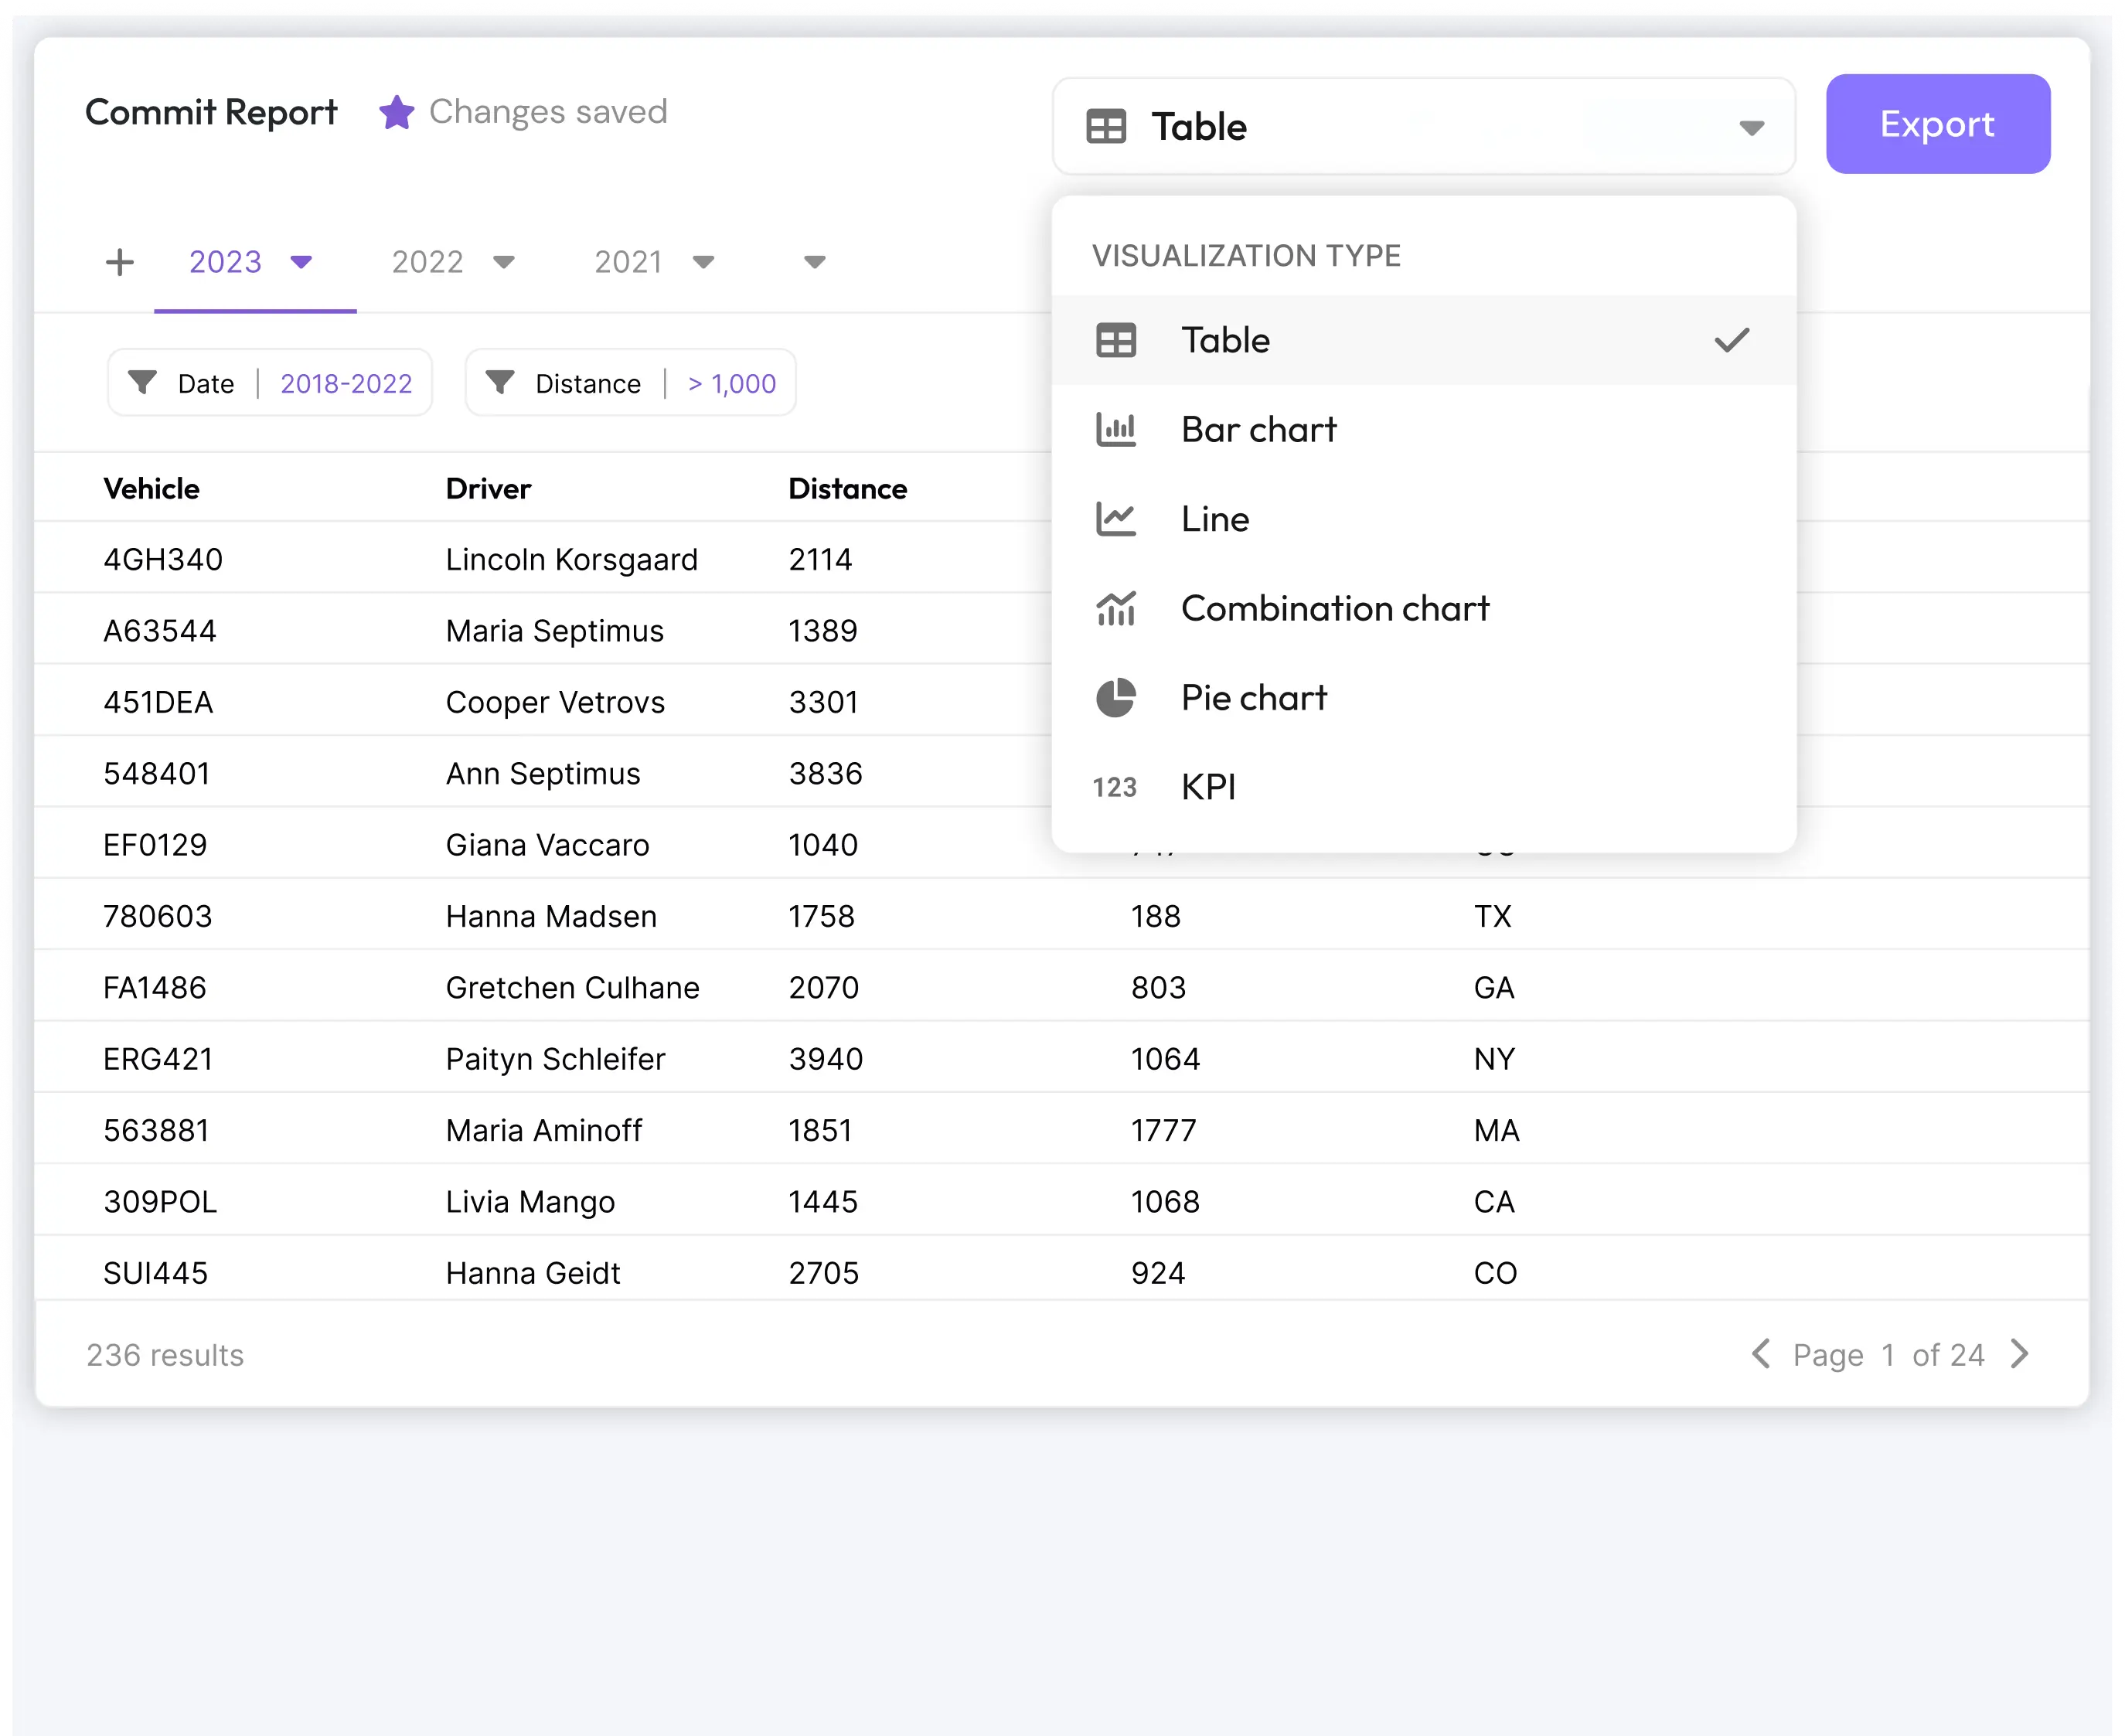Click the Export button
Image resolution: width=2125 pixels, height=1736 pixels.
coord(1936,123)
